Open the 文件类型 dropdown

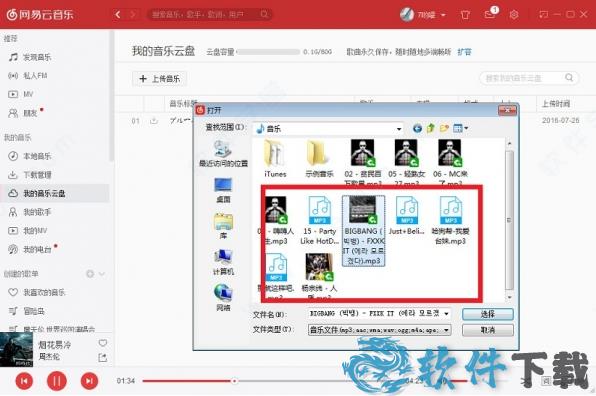point(446,330)
